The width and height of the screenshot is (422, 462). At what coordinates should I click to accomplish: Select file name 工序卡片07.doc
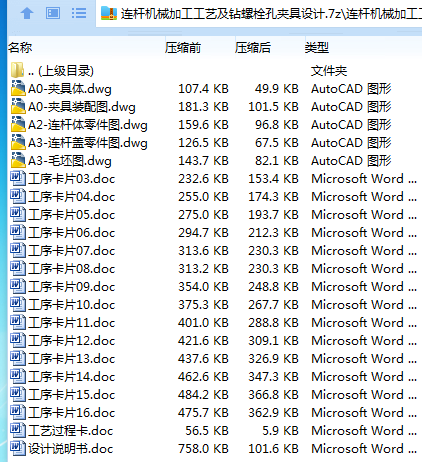coord(72,251)
